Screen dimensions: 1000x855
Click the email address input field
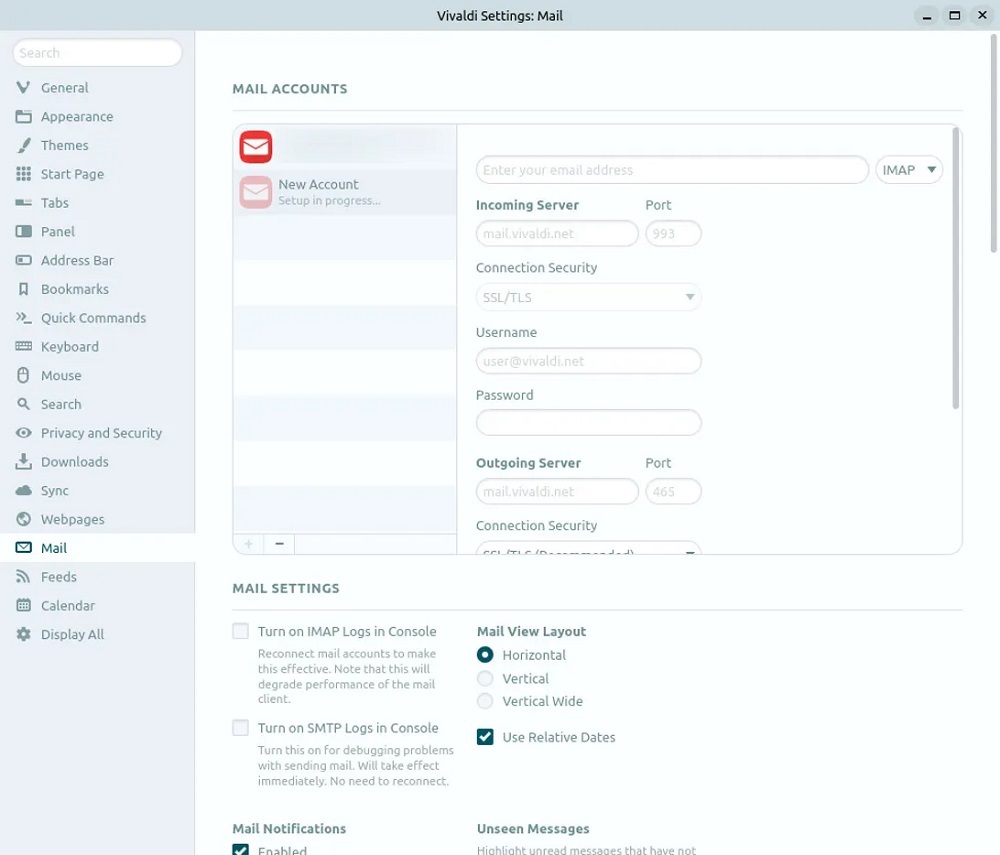(x=671, y=170)
